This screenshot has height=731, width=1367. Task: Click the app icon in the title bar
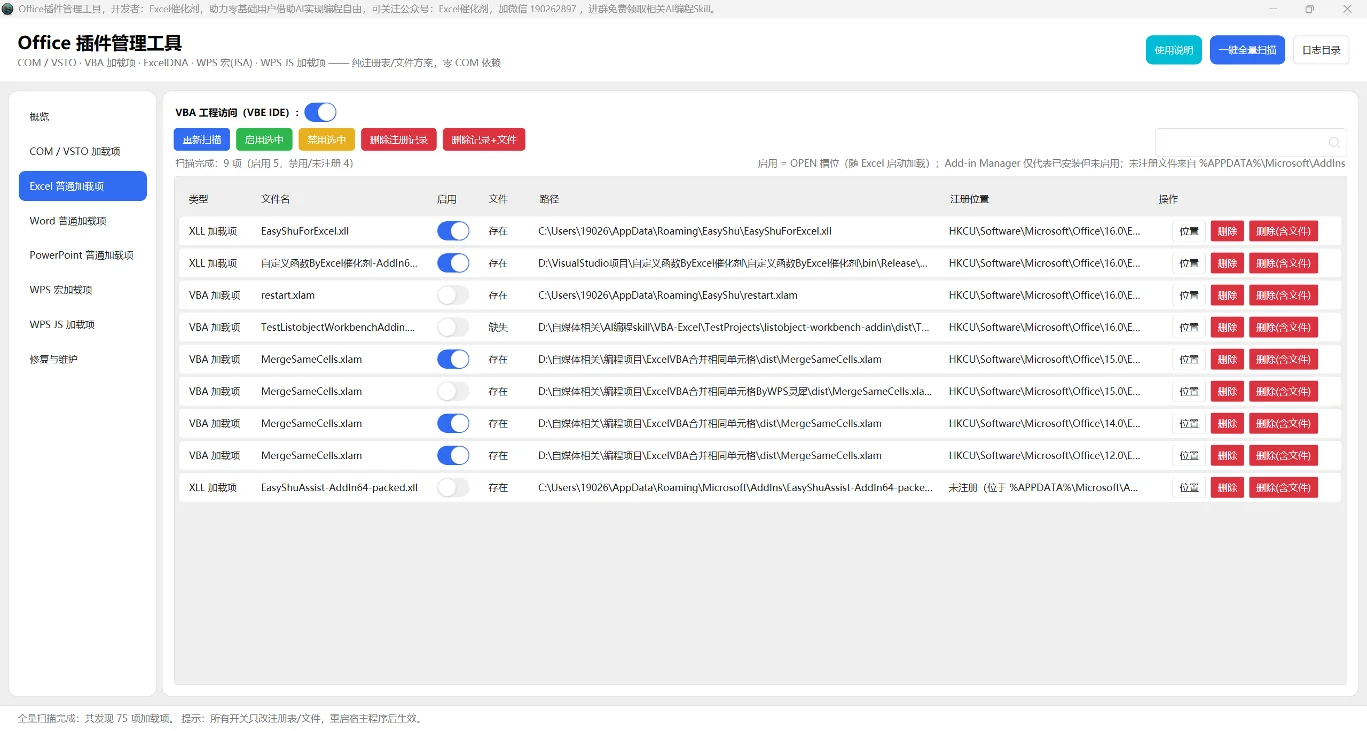[x=8, y=8]
